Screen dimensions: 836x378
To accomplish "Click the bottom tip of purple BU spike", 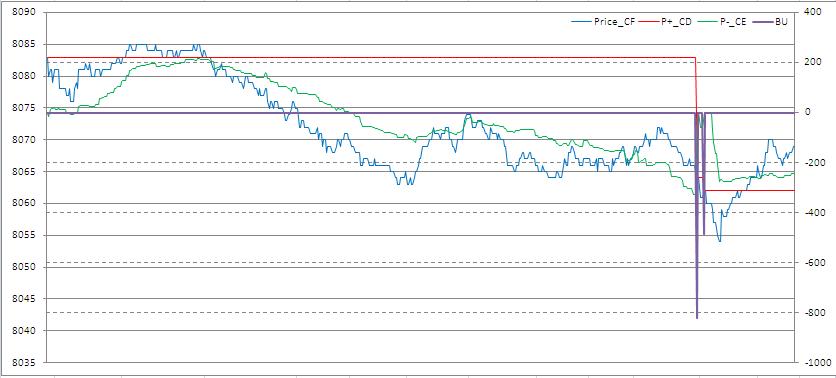I will point(697,317).
